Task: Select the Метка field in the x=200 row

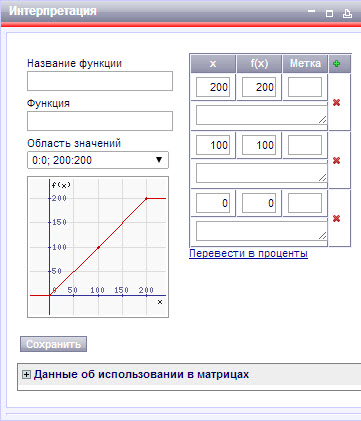Action: coord(305,87)
